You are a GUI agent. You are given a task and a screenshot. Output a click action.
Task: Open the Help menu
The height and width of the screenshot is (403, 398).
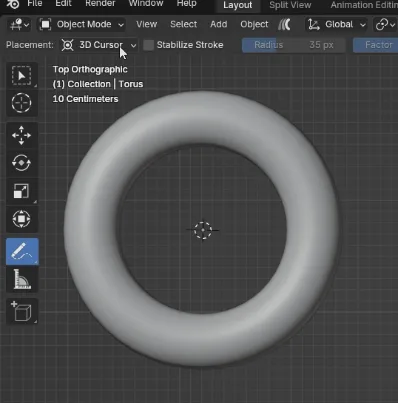187,4
